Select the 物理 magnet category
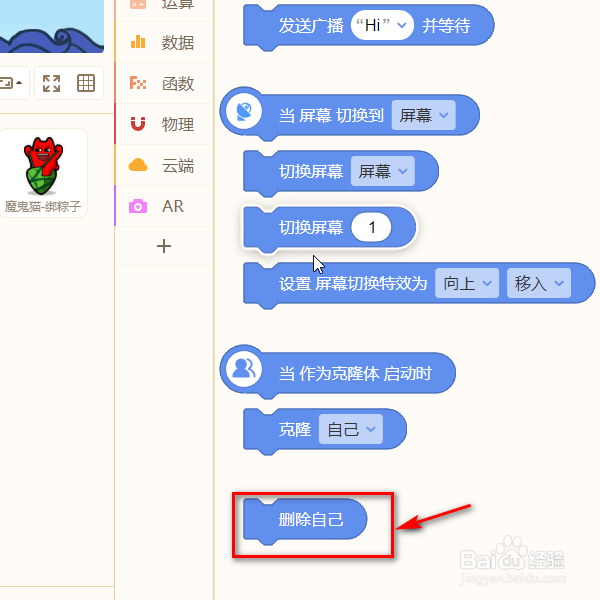This screenshot has width=600, height=600. click(x=164, y=124)
